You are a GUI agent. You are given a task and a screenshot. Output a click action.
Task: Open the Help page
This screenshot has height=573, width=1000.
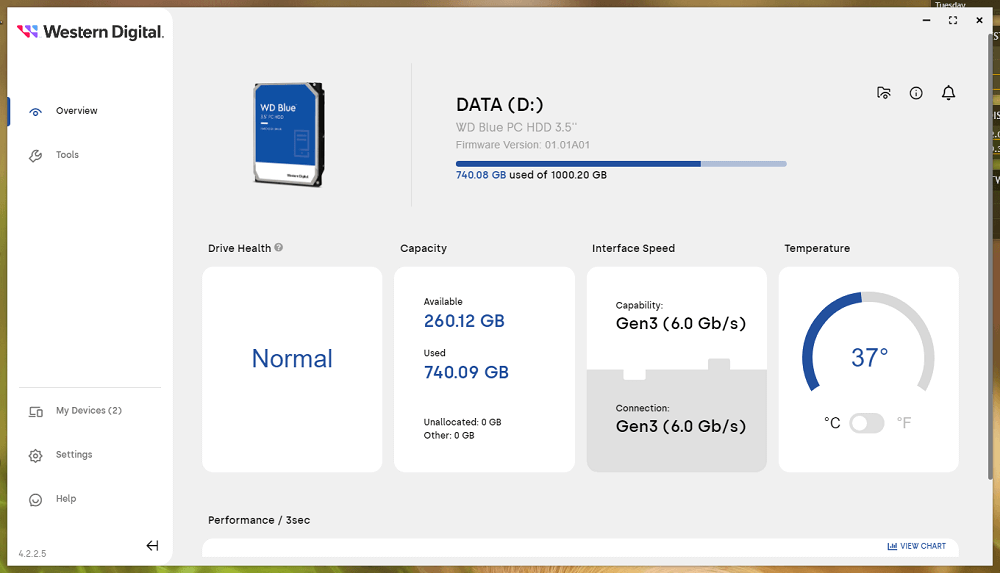(x=66, y=498)
